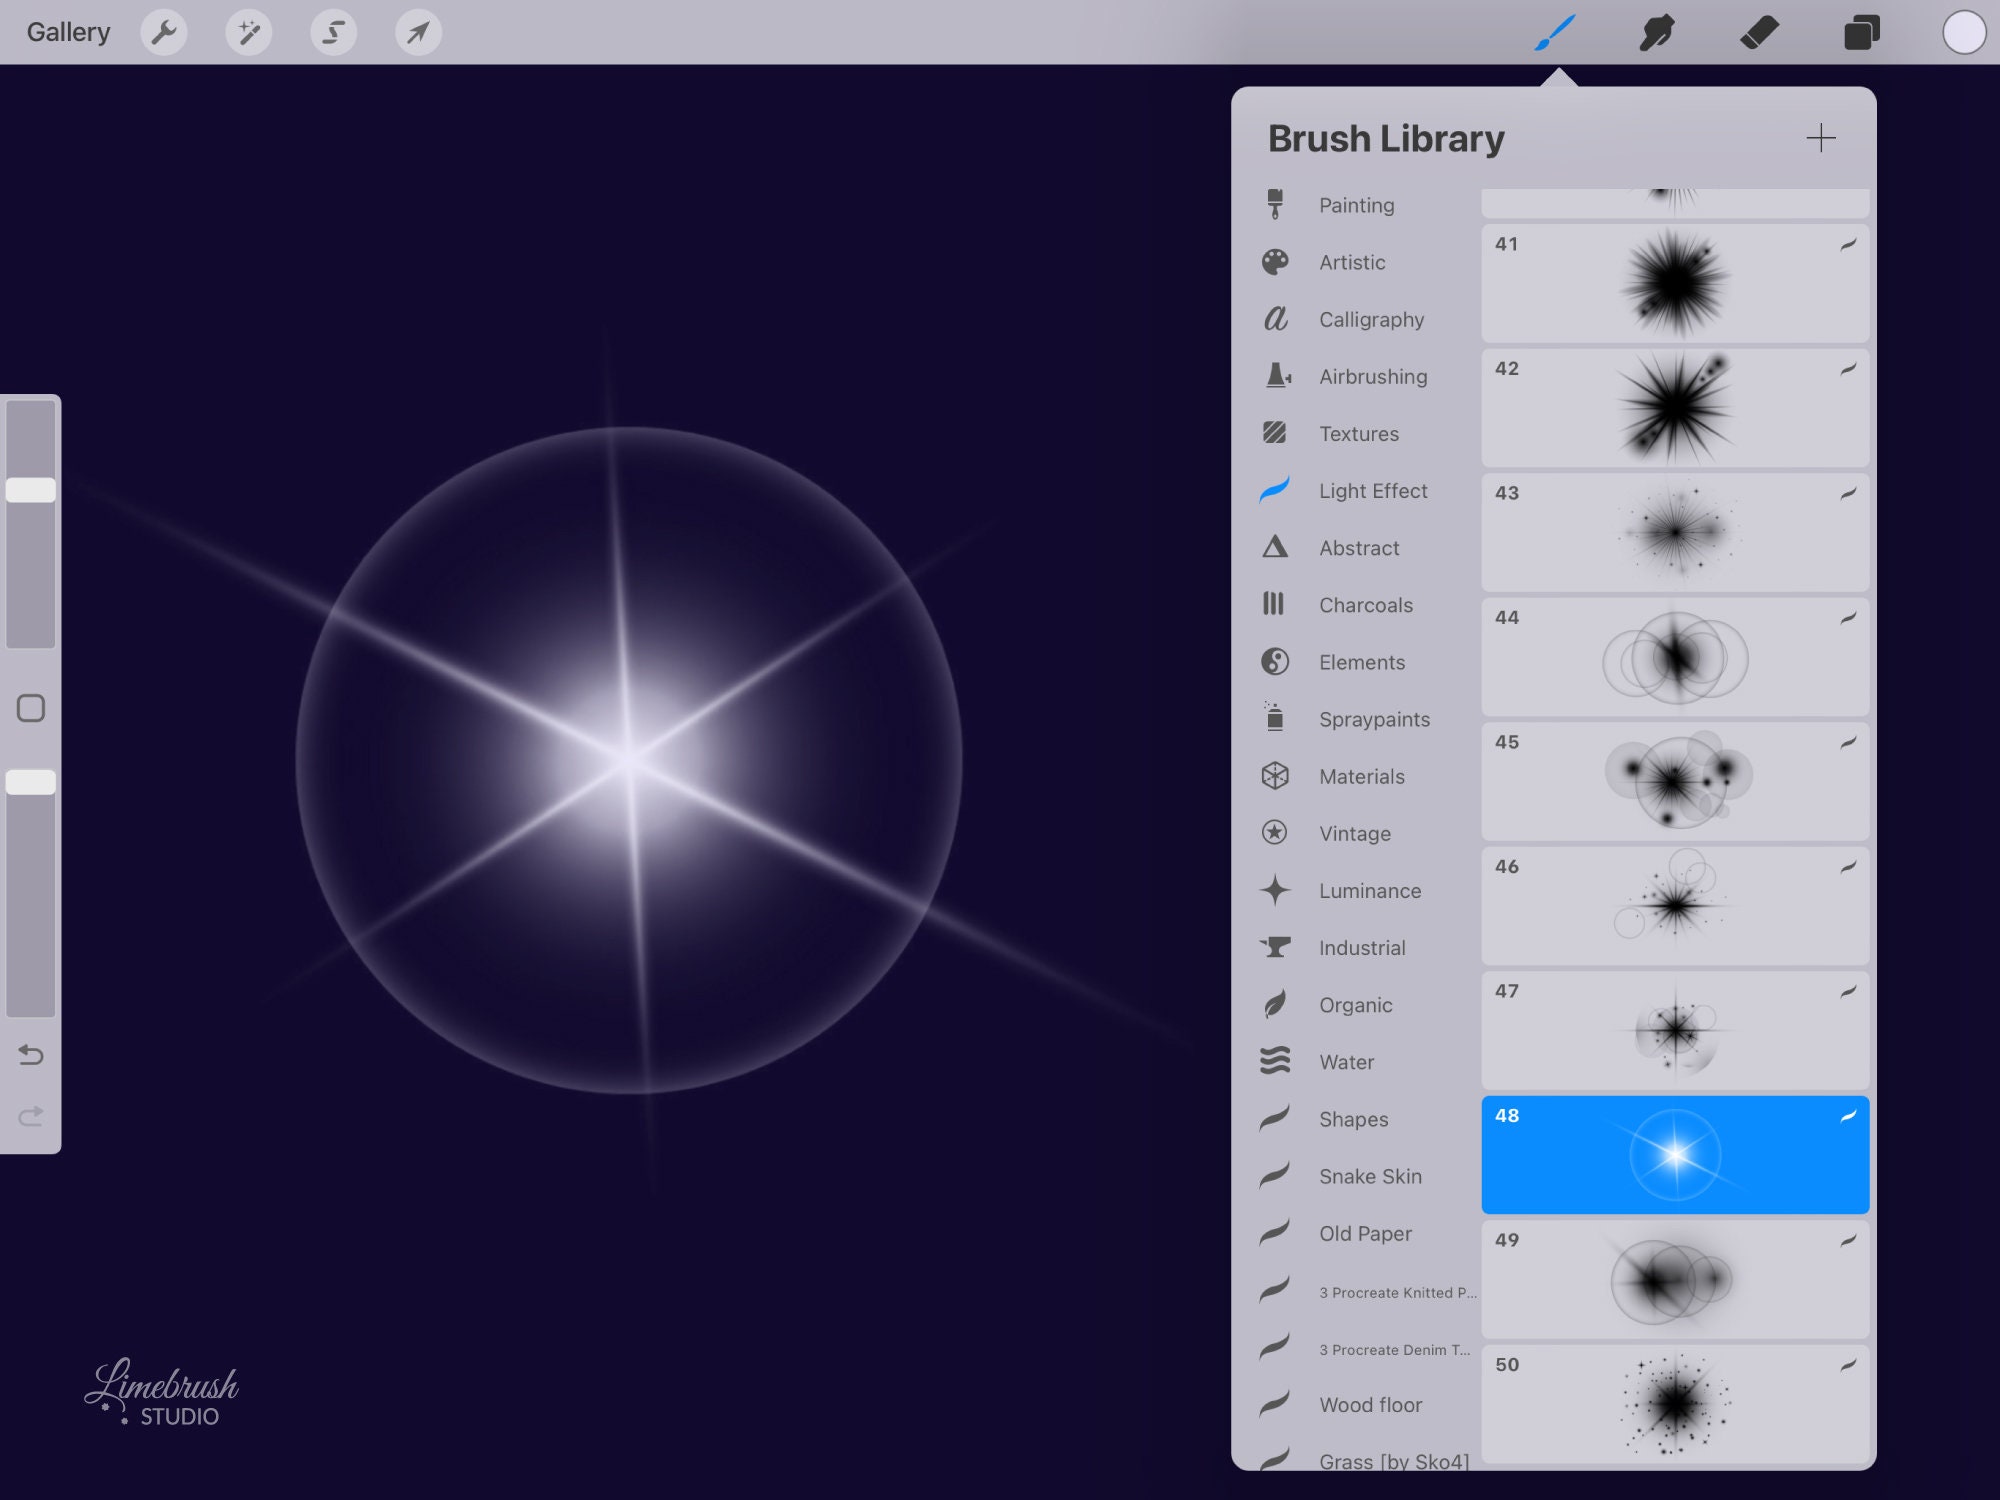Activate the Selection tool
The image size is (2000, 1500).
click(334, 31)
